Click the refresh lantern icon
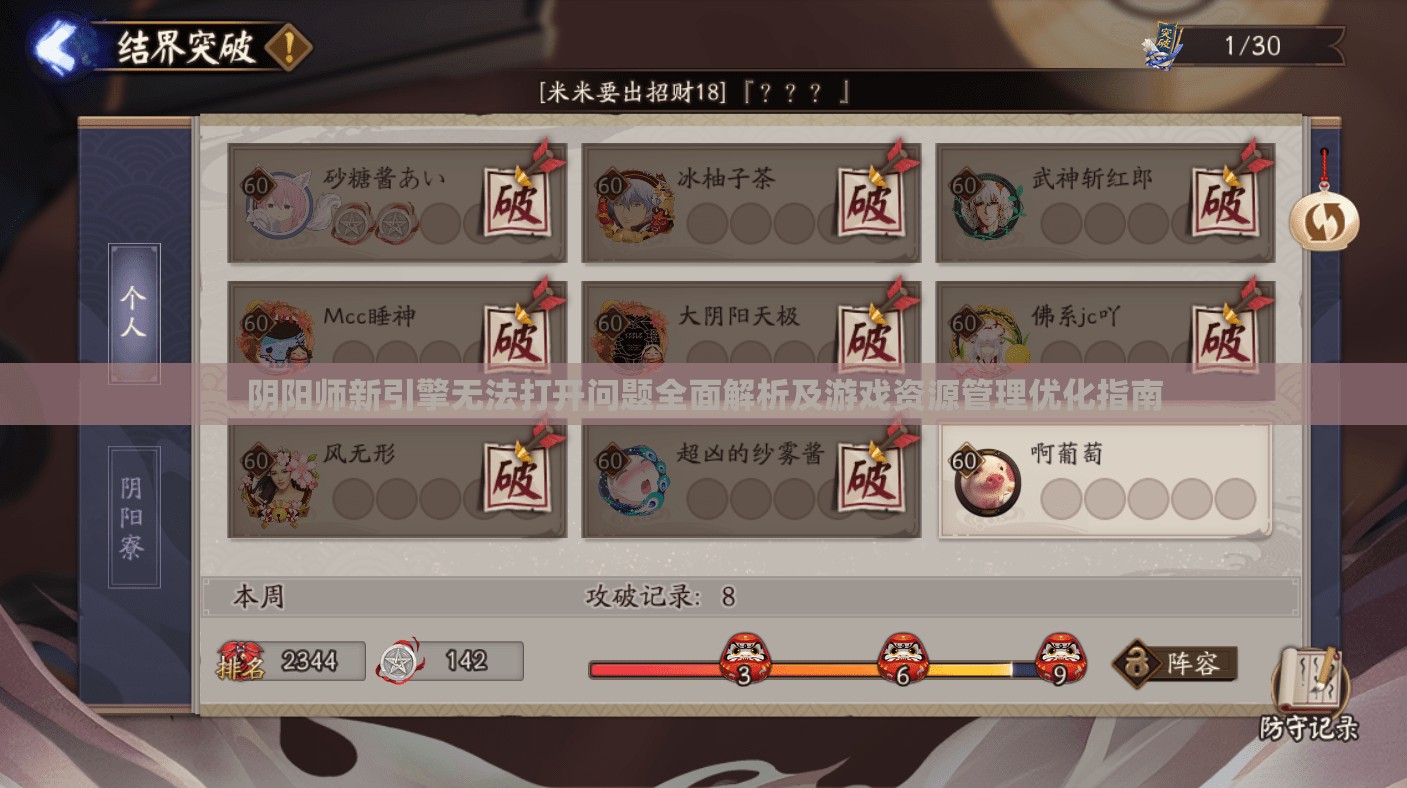 click(x=1323, y=220)
